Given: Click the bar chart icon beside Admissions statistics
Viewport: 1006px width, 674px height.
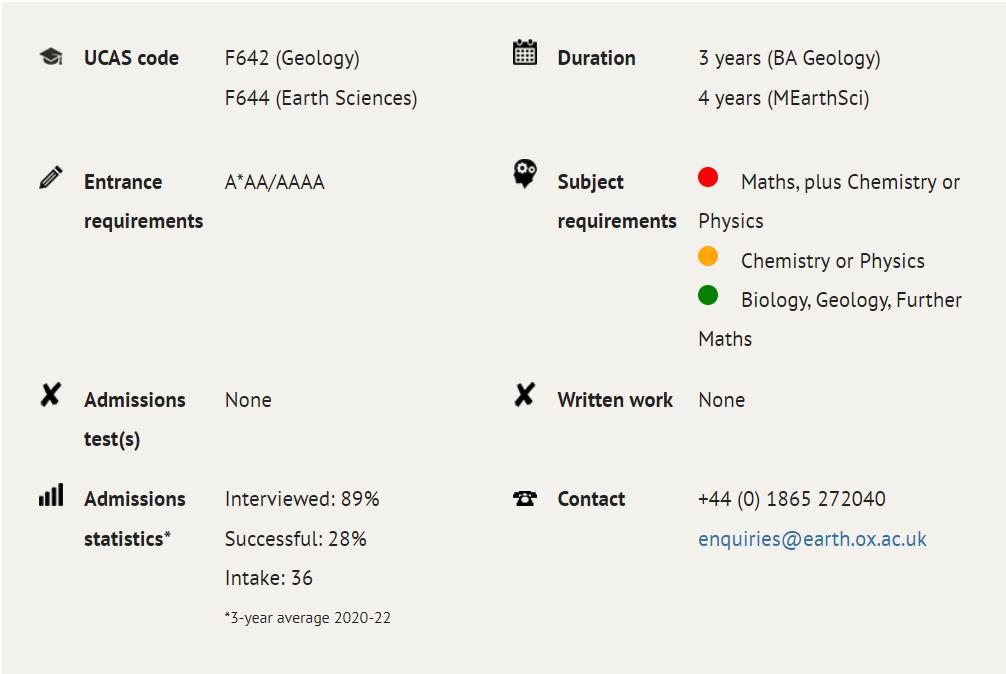Looking at the screenshot, I should point(51,495).
